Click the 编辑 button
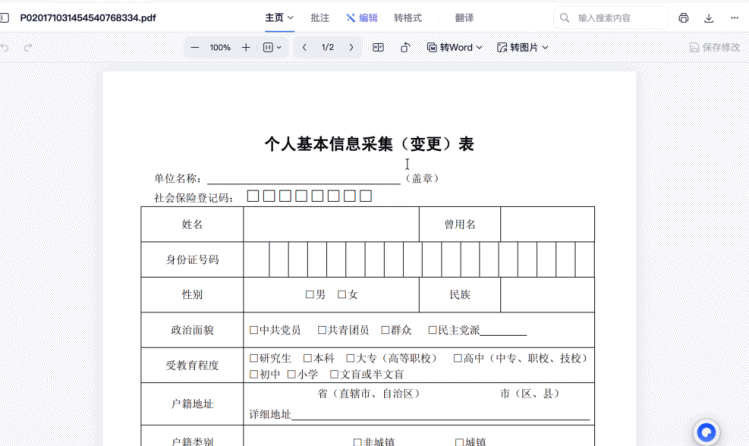Screen dimensions: 749x446 point(362,18)
